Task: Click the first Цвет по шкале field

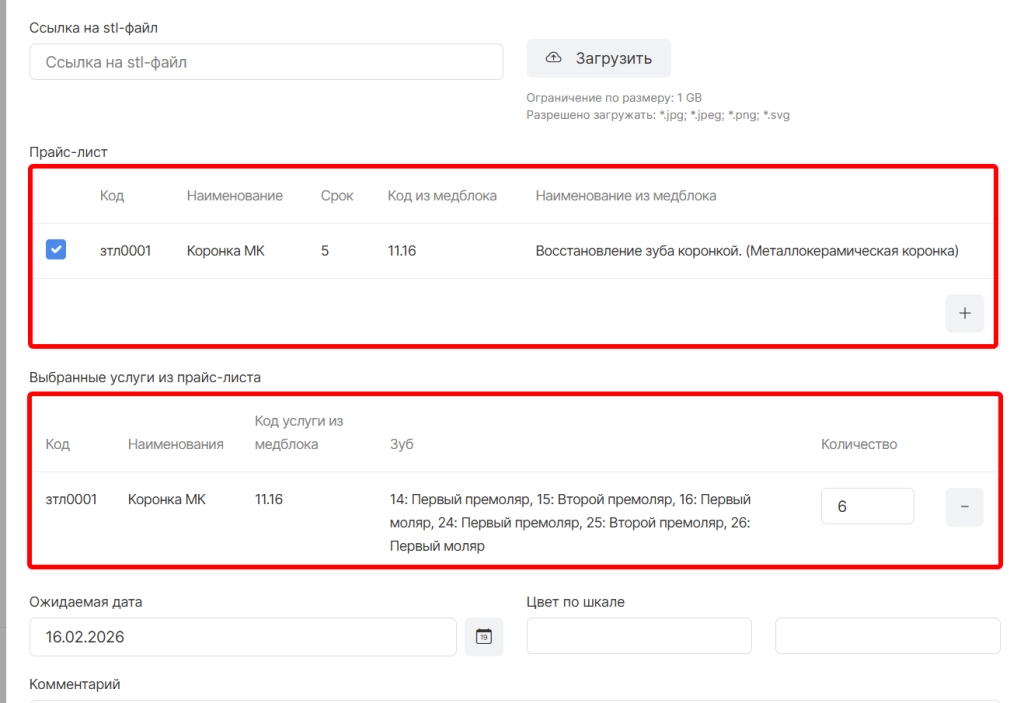Action: [x=638, y=636]
